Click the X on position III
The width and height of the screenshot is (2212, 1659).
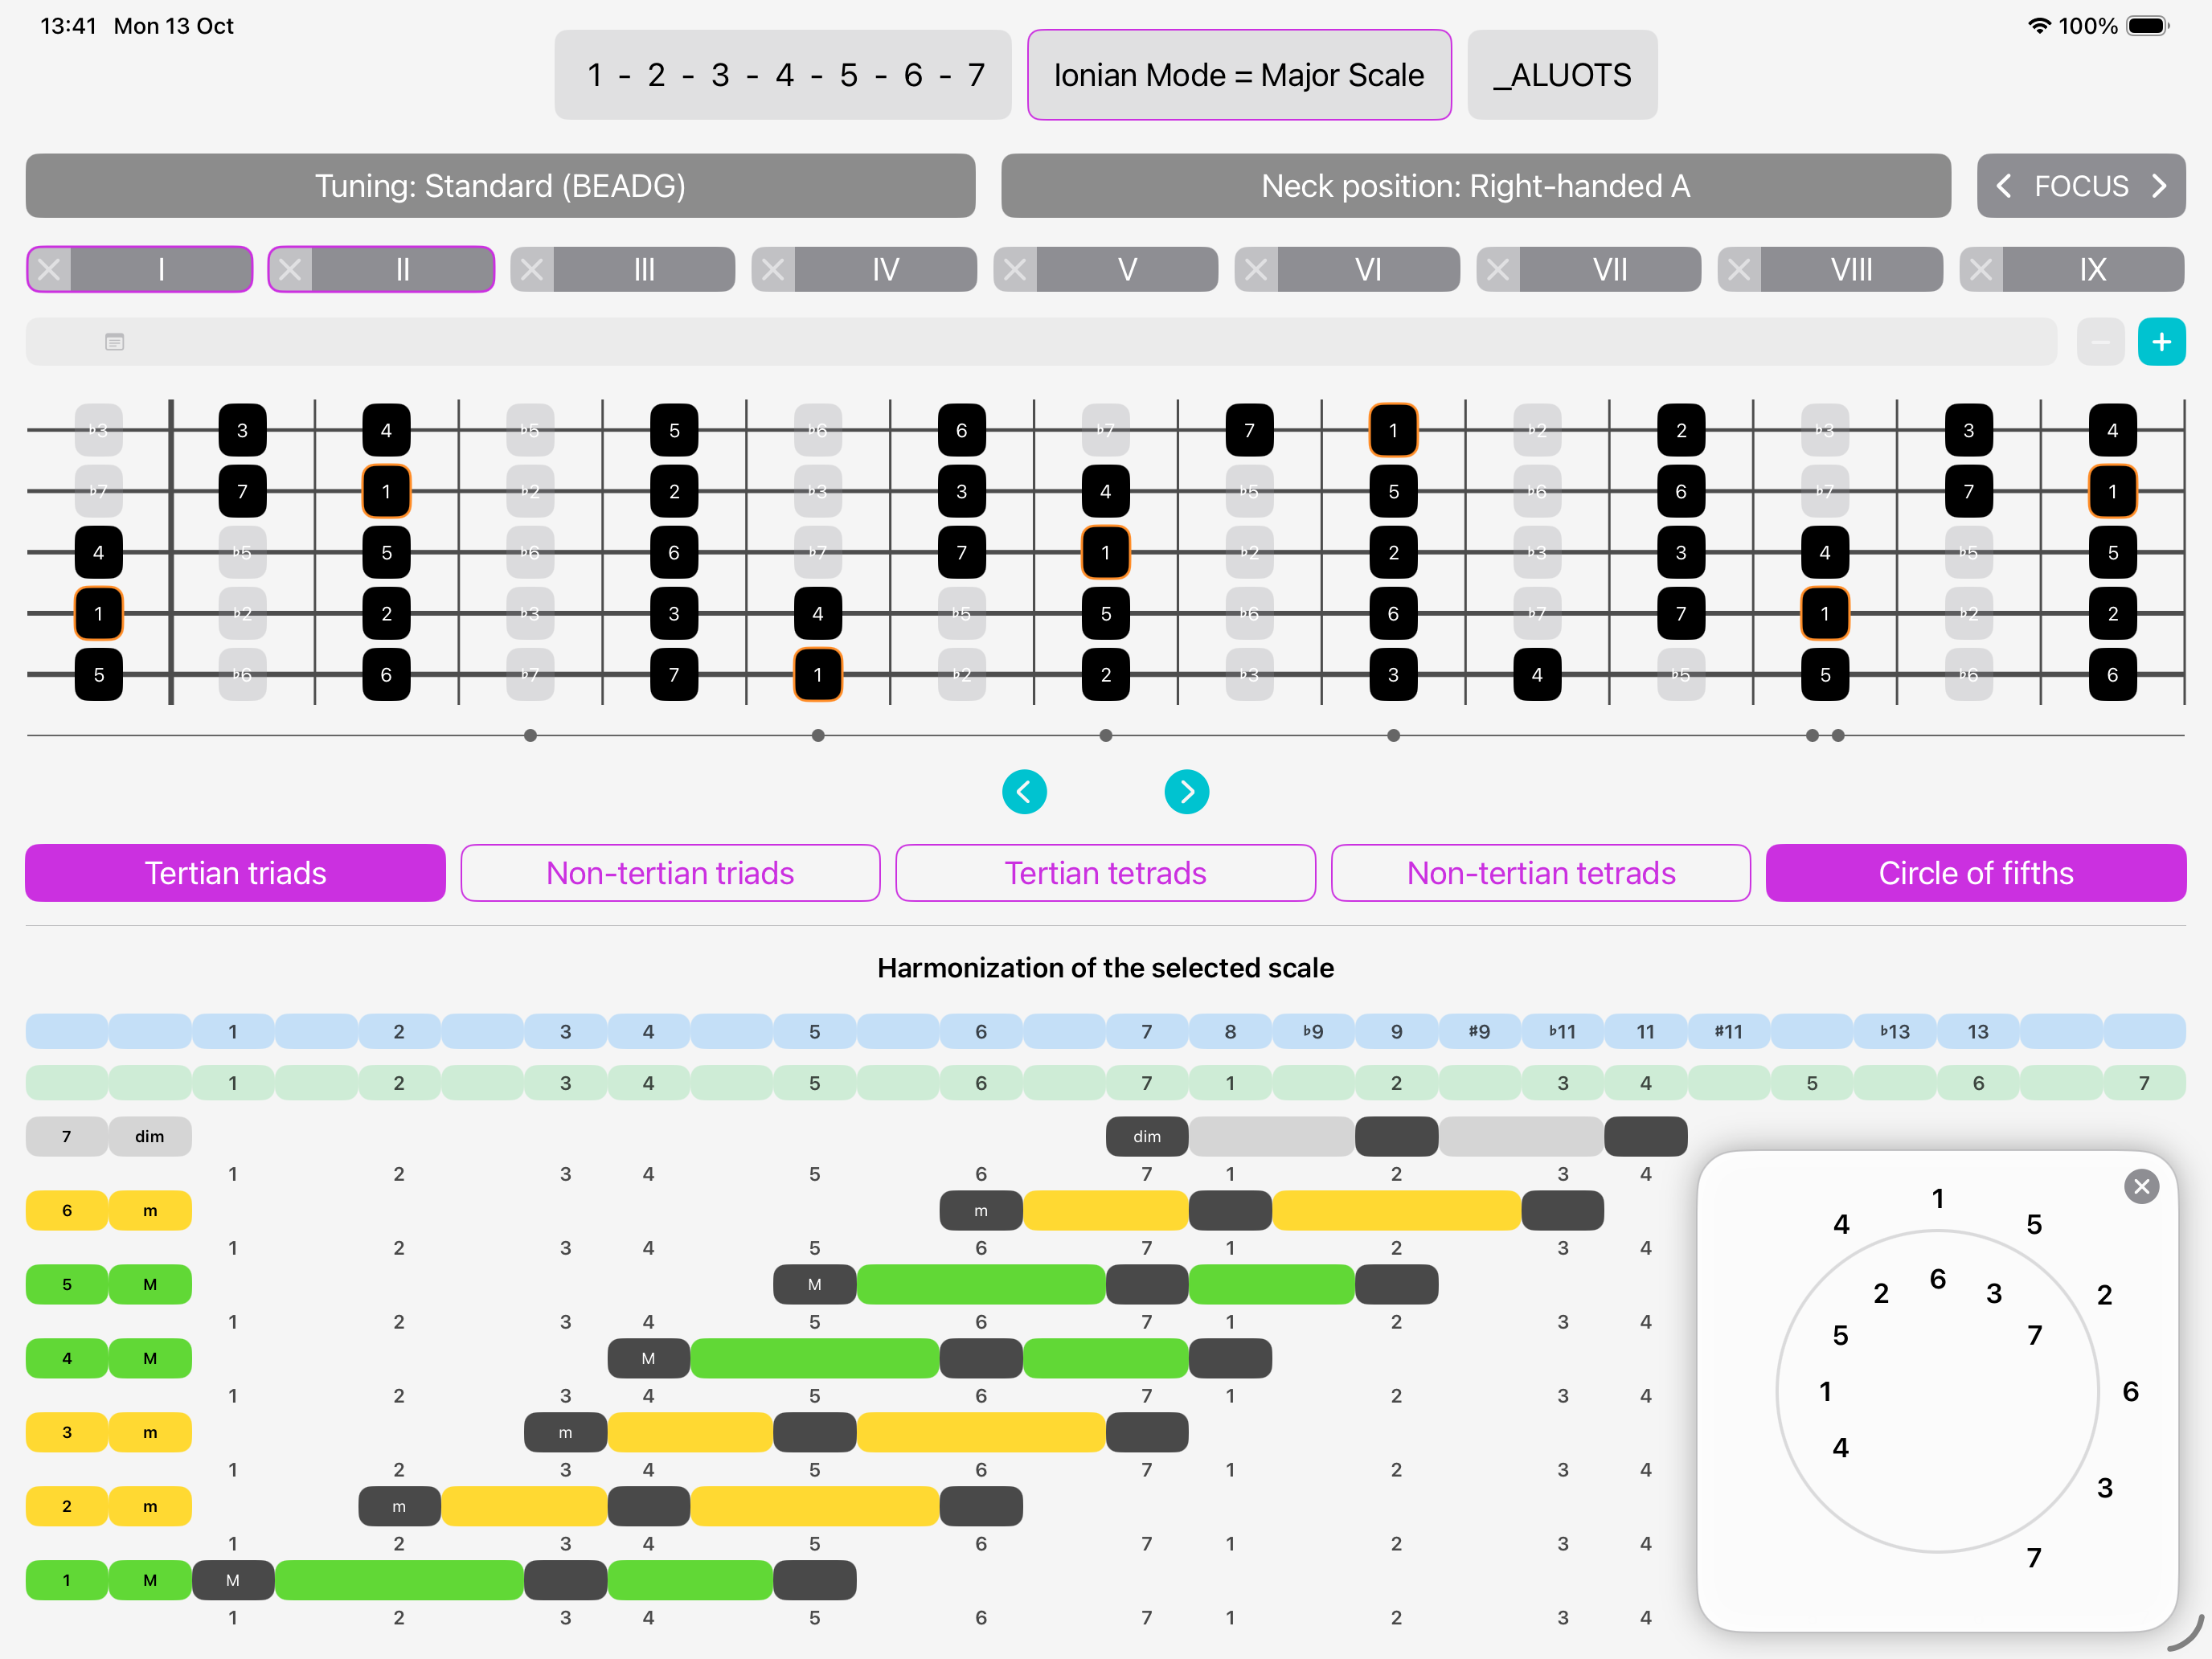click(532, 270)
